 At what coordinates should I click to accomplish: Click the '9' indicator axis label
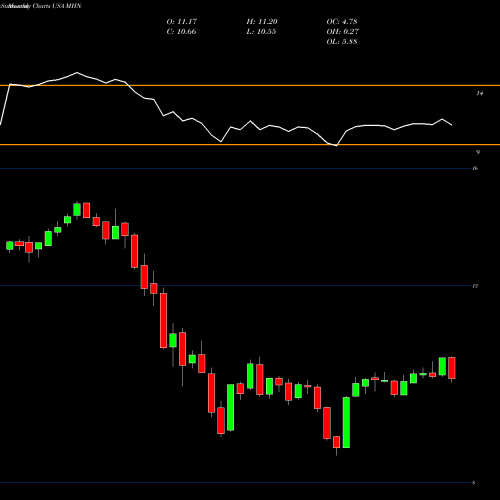[478, 152]
